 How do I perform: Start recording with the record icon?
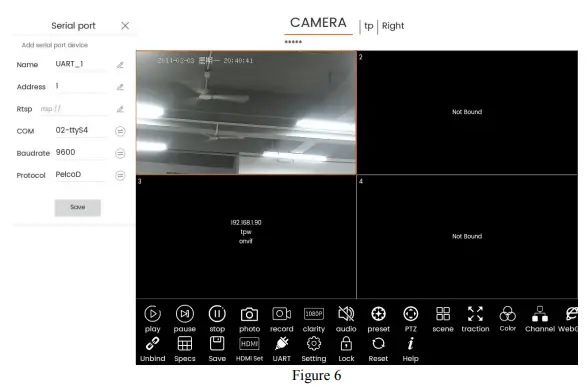(281, 314)
